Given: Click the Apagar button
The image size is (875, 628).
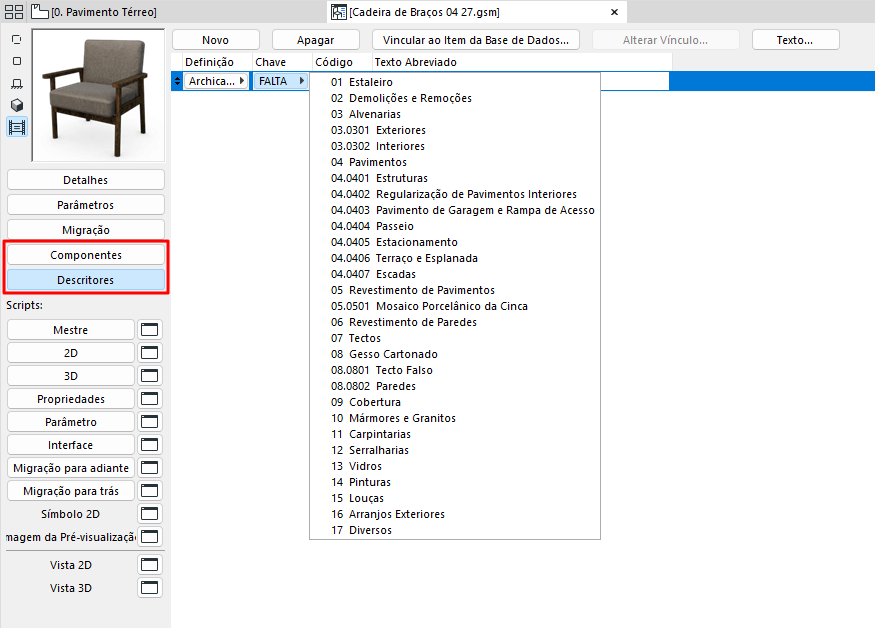Looking at the screenshot, I should click(315, 40).
